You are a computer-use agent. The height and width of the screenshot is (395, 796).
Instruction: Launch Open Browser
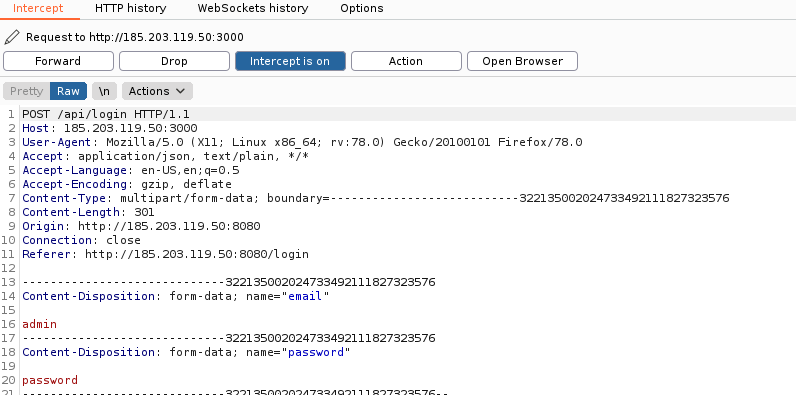522,61
